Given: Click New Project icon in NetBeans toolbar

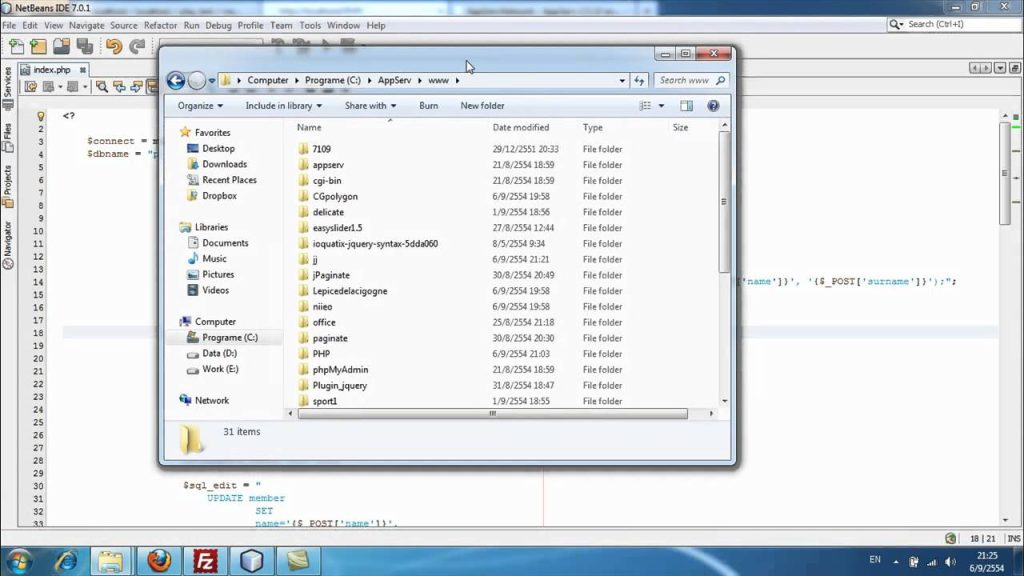Looking at the screenshot, I should point(39,46).
